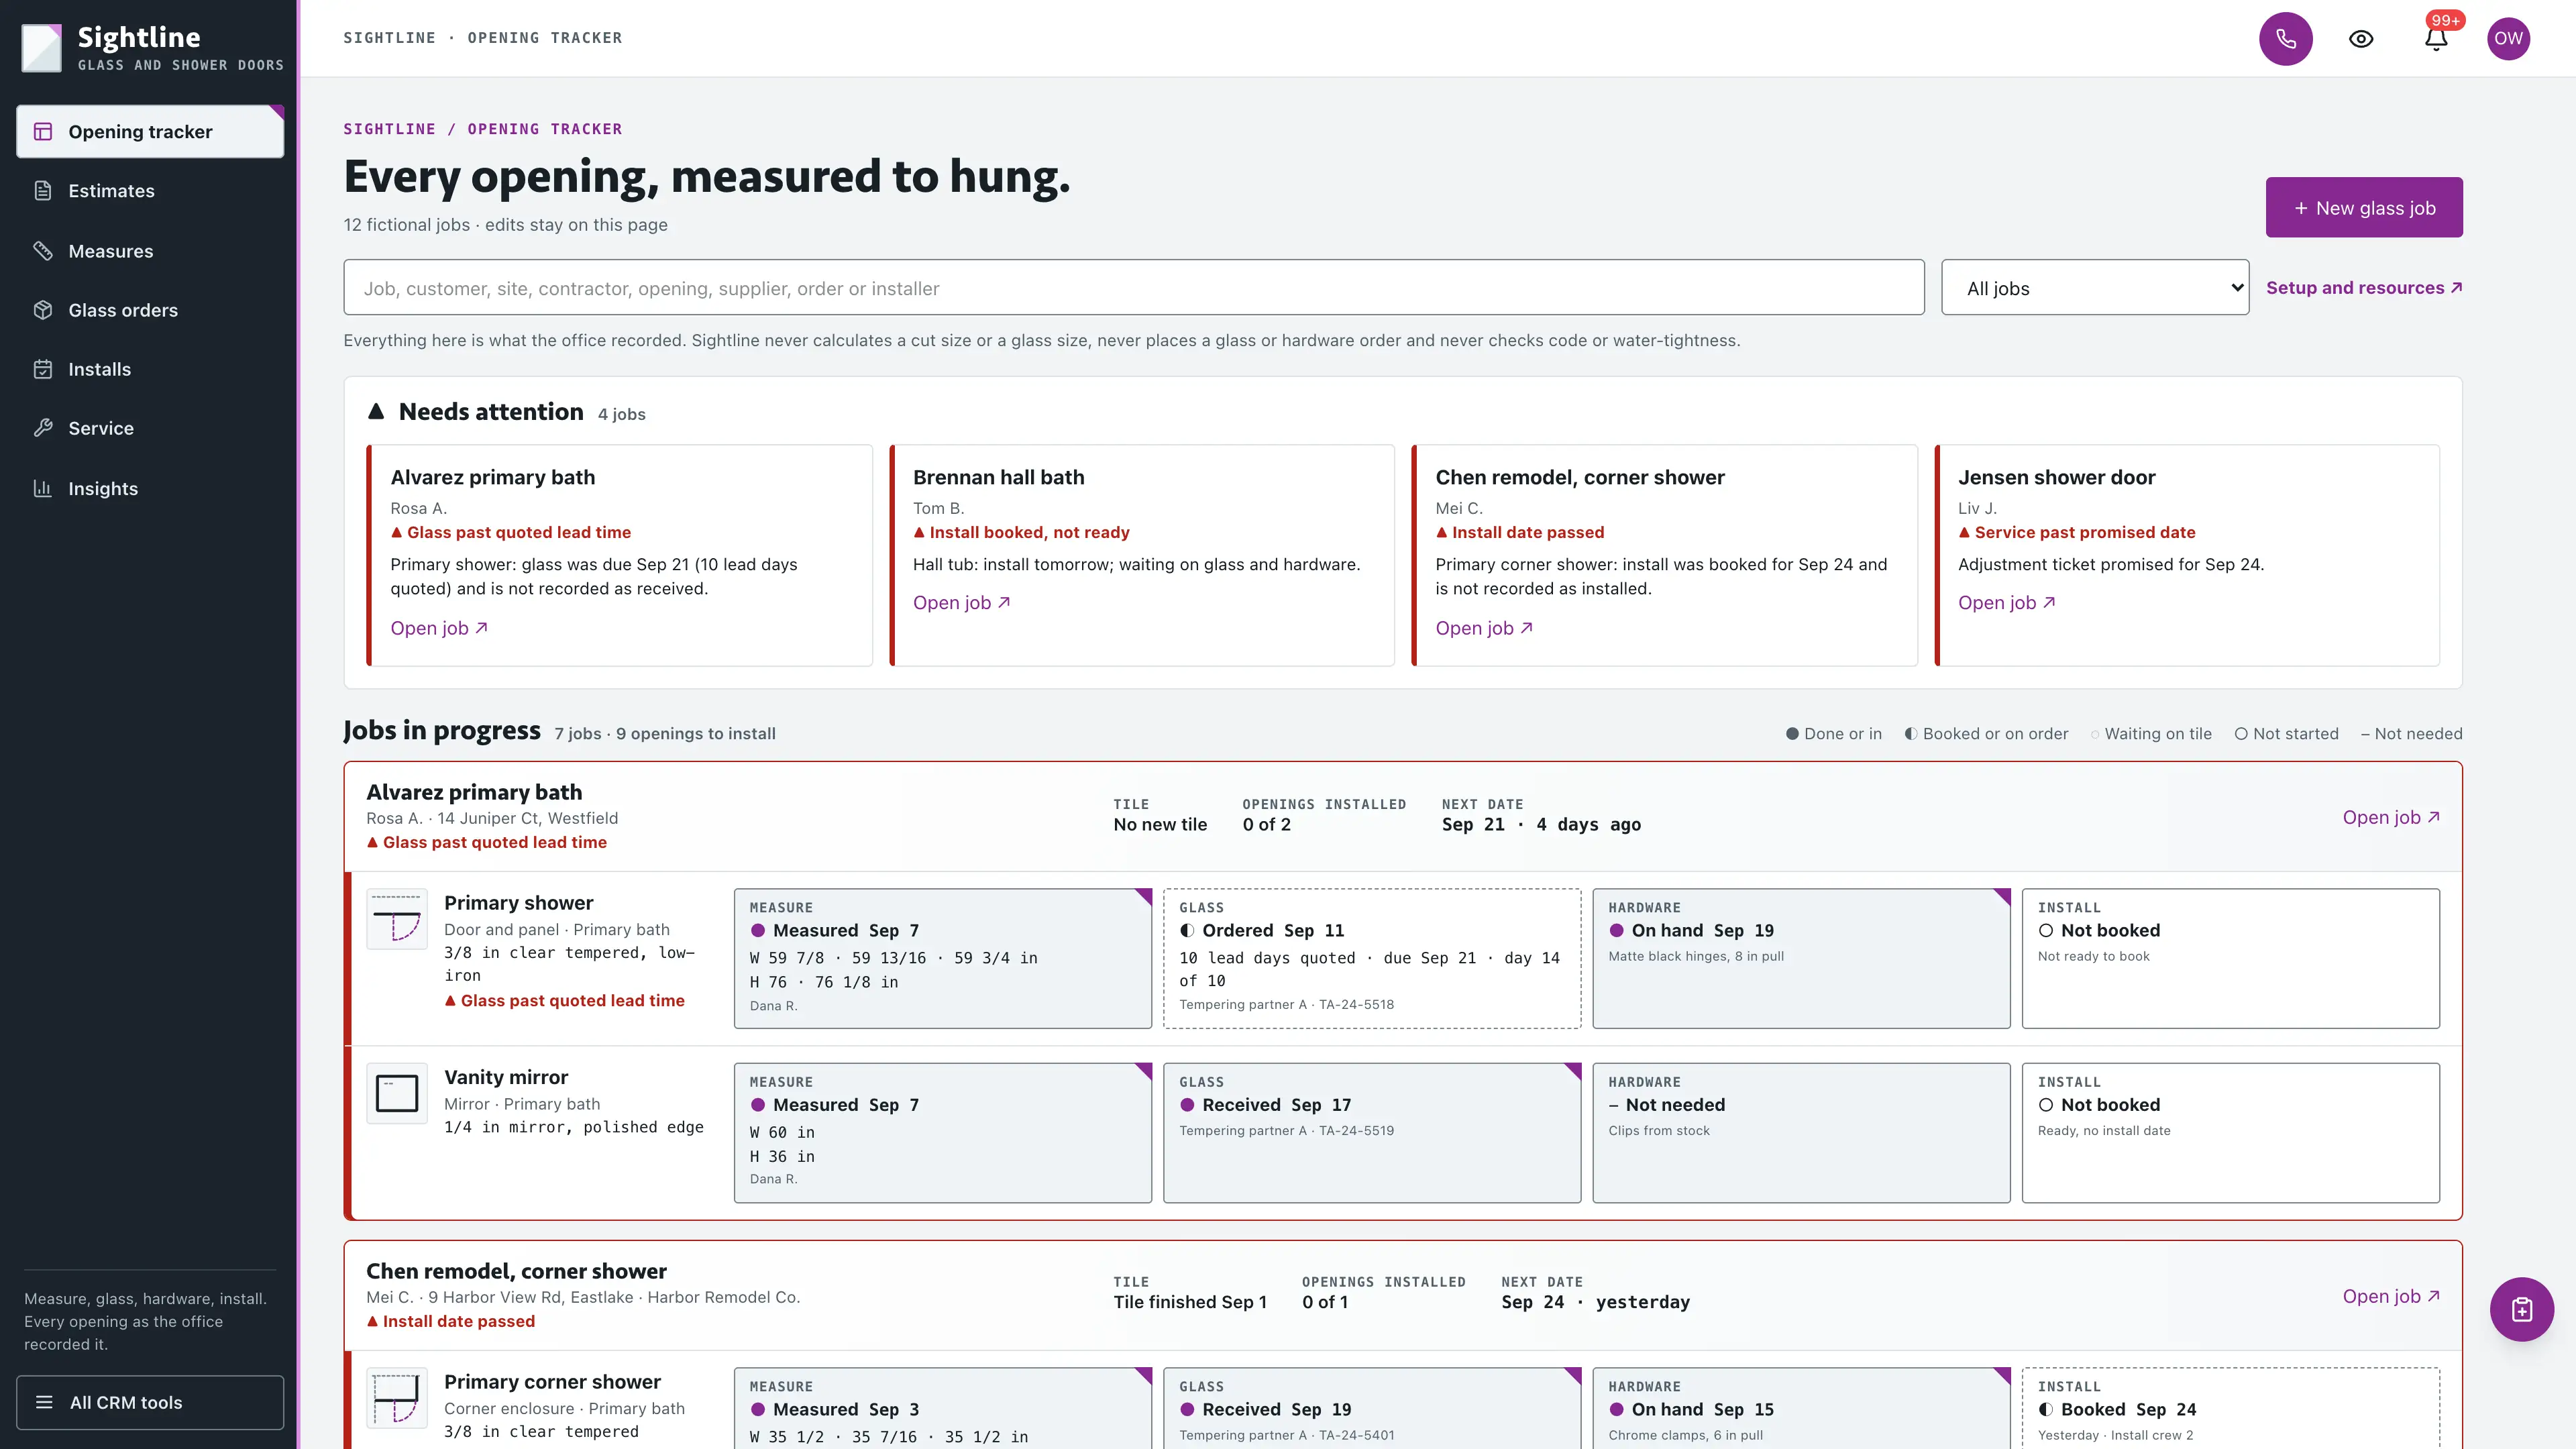This screenshot has width=2576, height=1449.
Task: Expand the Glass Ordered Sep 11 stage card
Action: (x=1372, y=958)
